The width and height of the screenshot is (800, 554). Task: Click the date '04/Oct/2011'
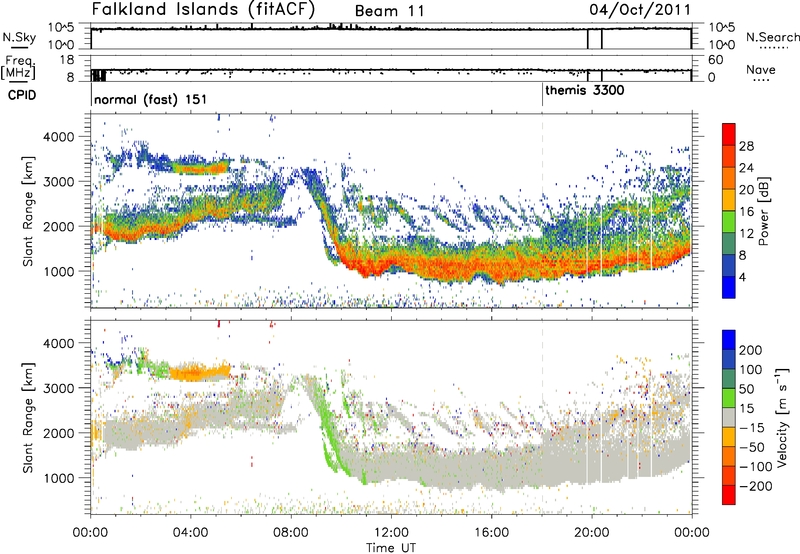(640, 10)
